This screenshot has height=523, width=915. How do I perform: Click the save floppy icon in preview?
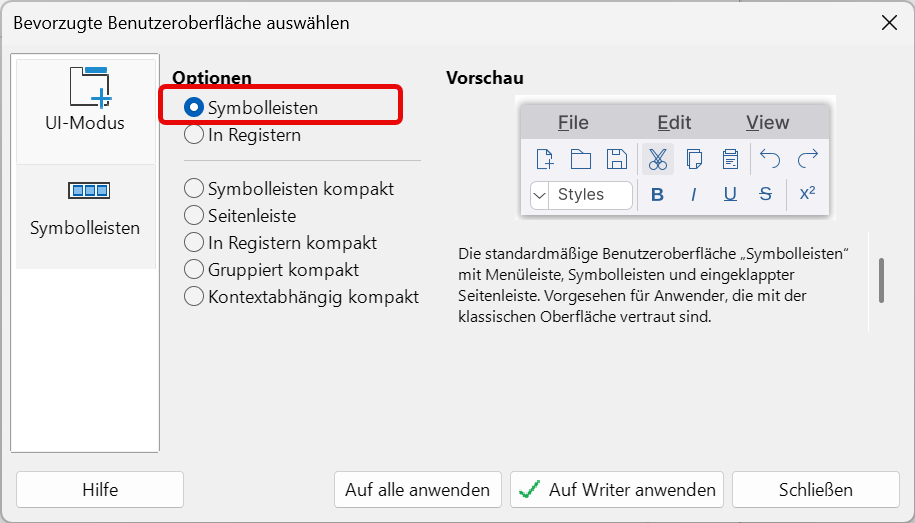point(617,159)
